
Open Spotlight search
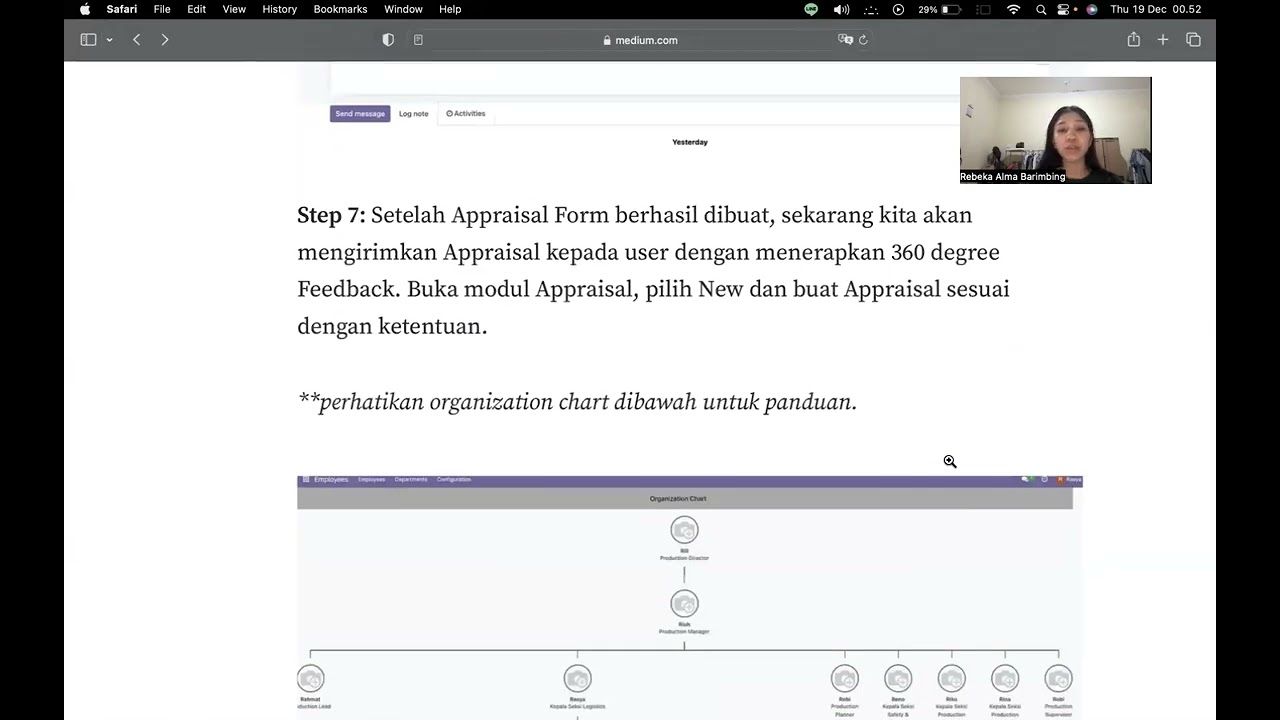[1041, 9]
